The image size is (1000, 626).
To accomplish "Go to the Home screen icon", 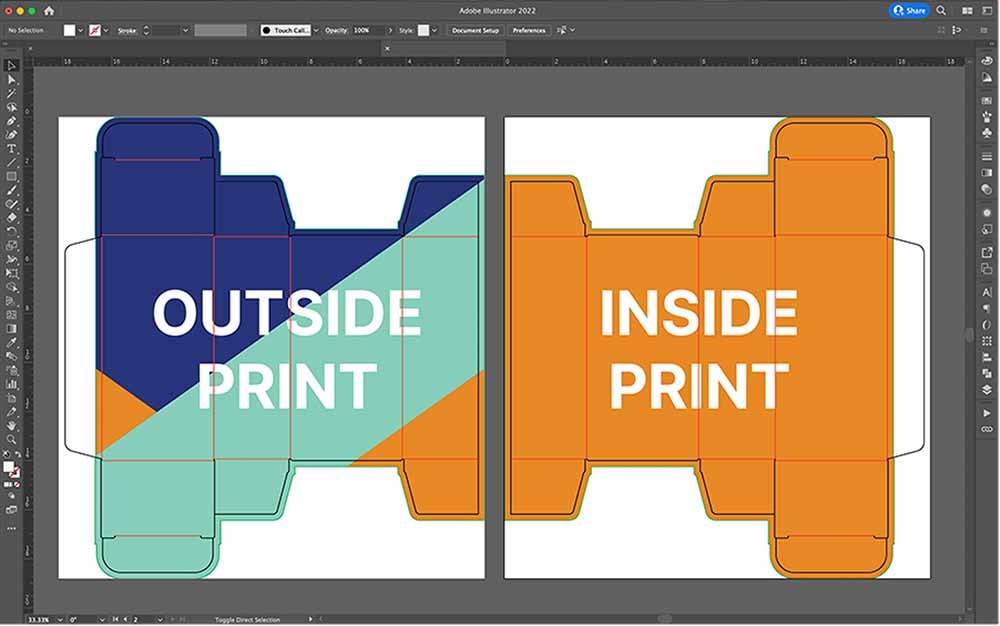I will point(49,11).
